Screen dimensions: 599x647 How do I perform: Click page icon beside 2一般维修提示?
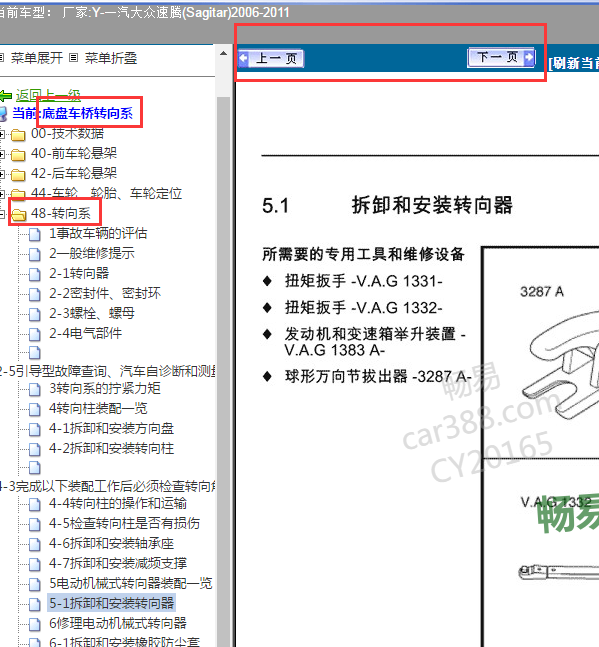35,254
